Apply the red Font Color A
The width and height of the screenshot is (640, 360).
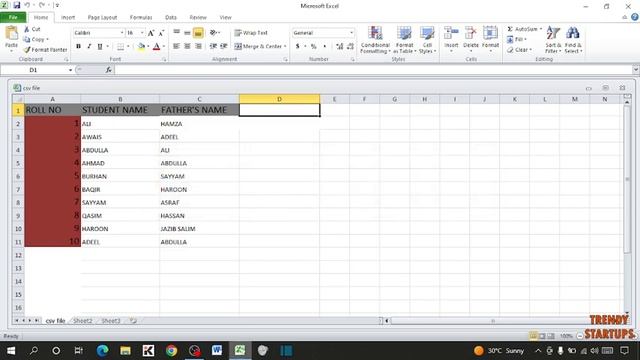[x=156, y=47]
